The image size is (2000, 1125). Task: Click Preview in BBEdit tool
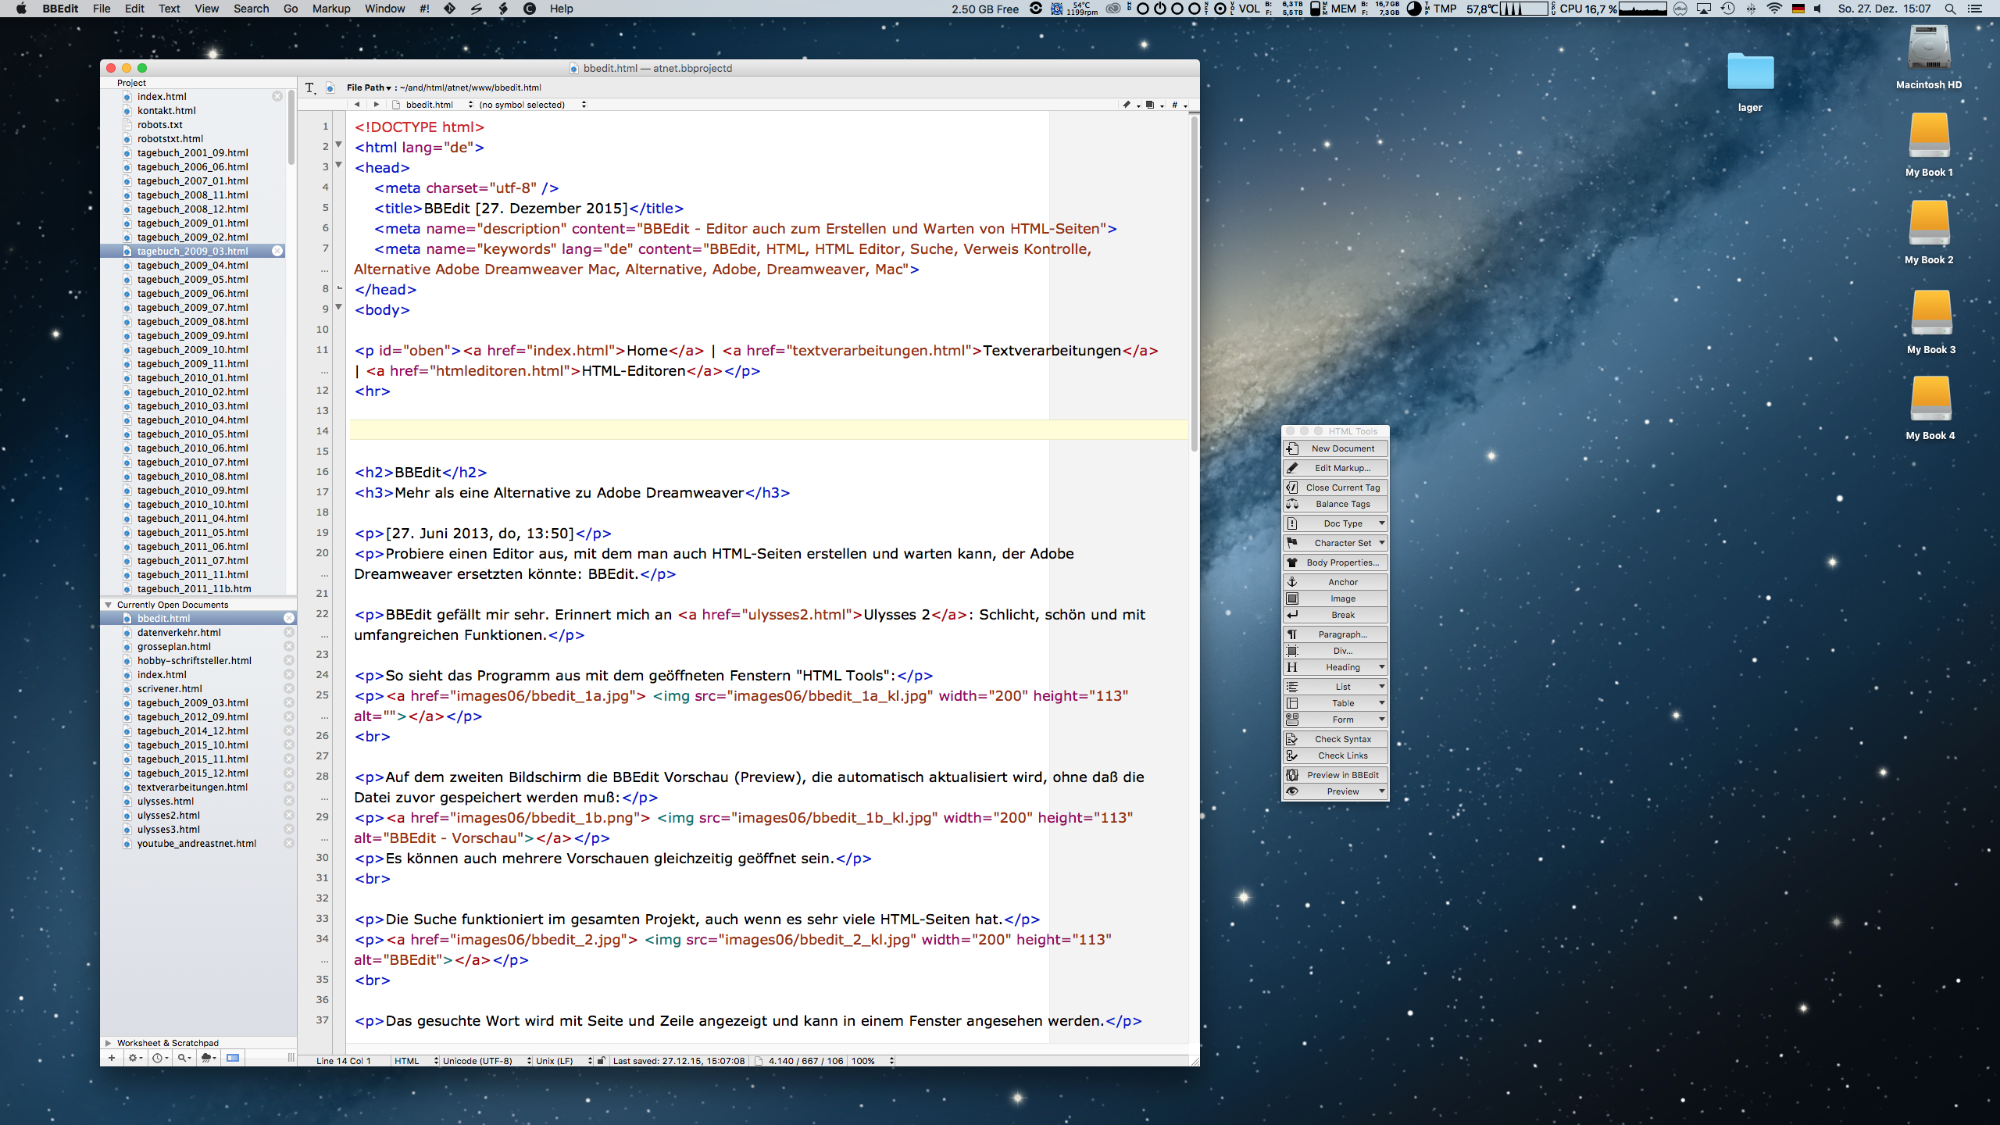[x=1335, y=775]
